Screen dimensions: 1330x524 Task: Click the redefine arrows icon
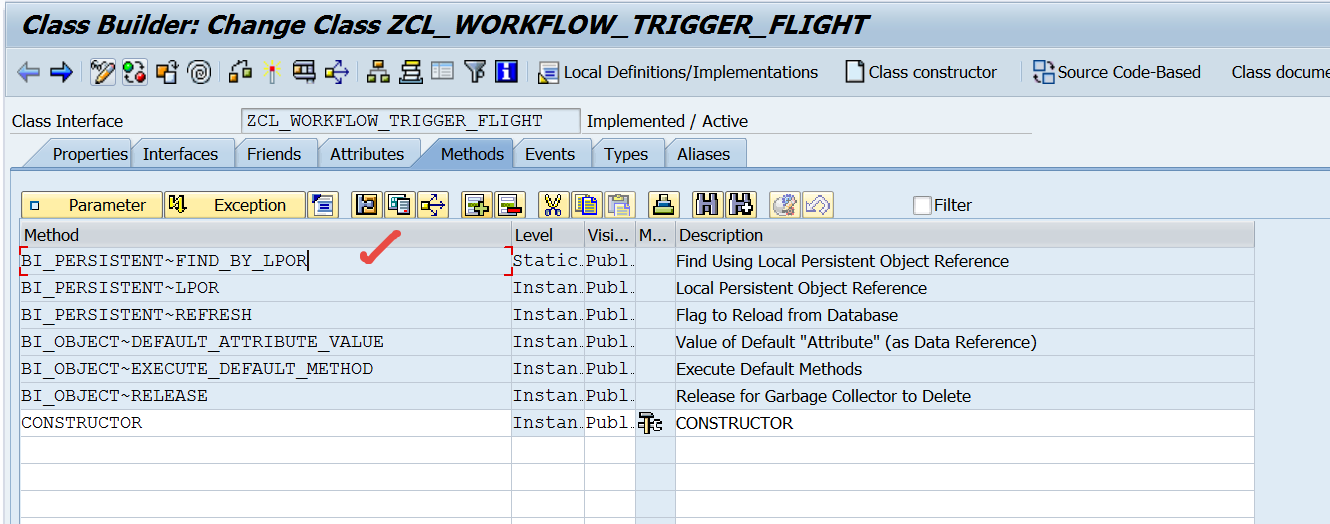[433, 205]
